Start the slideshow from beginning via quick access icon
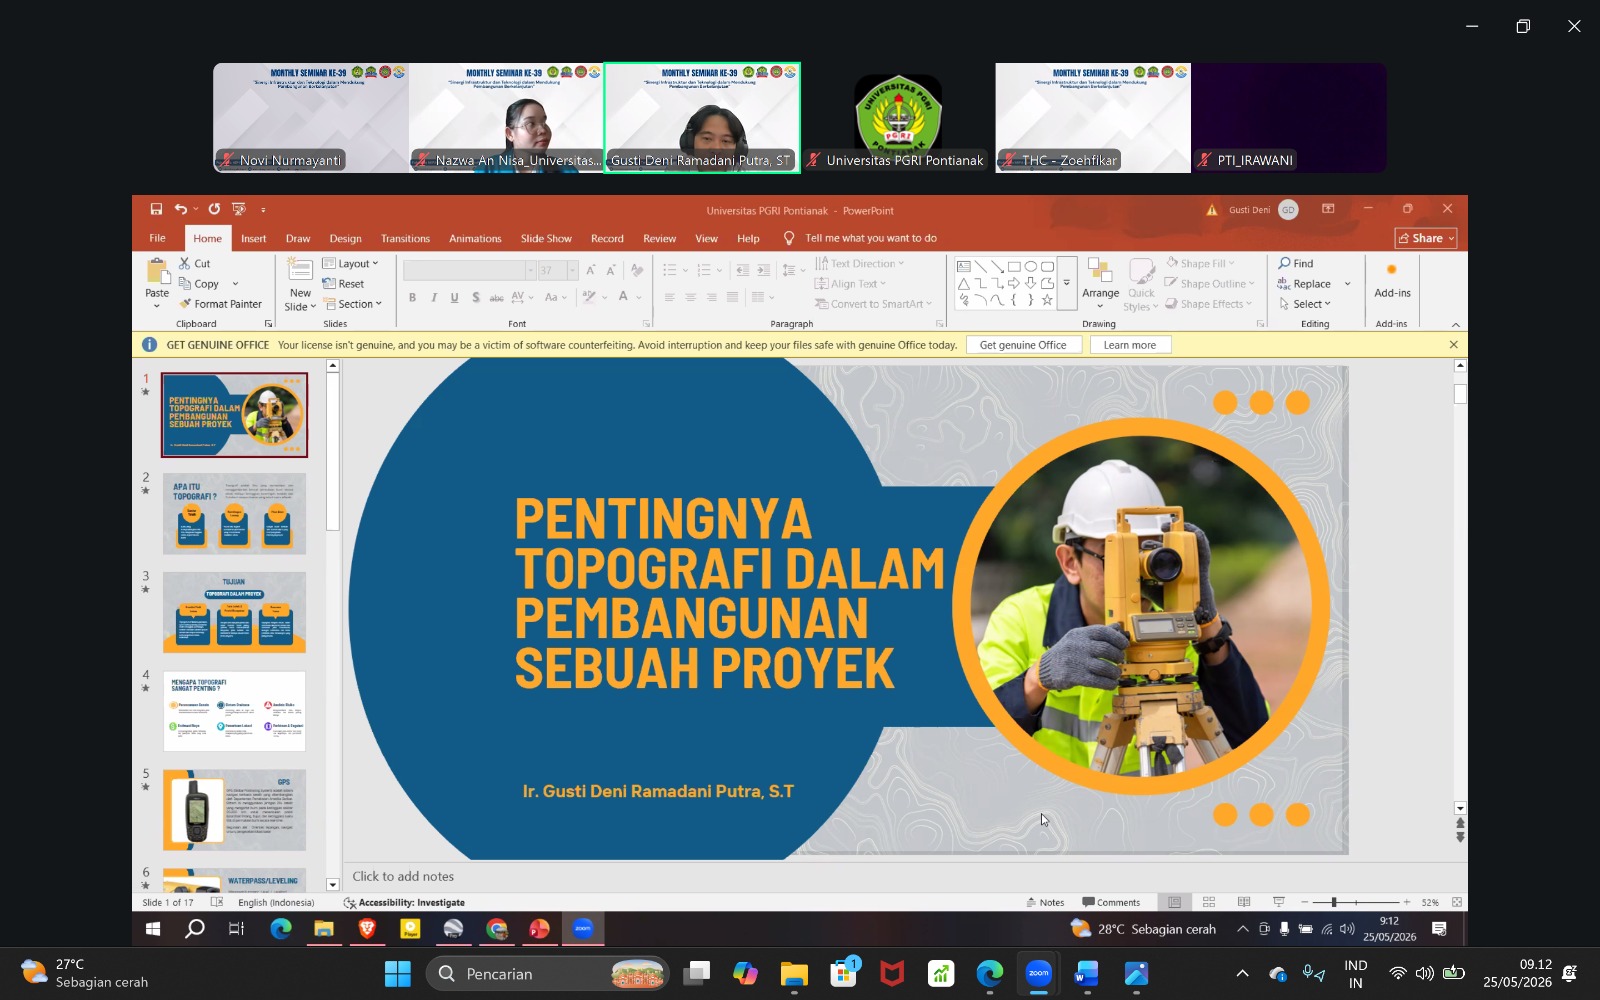1600x1000 pixels. [x=239, y=209]
